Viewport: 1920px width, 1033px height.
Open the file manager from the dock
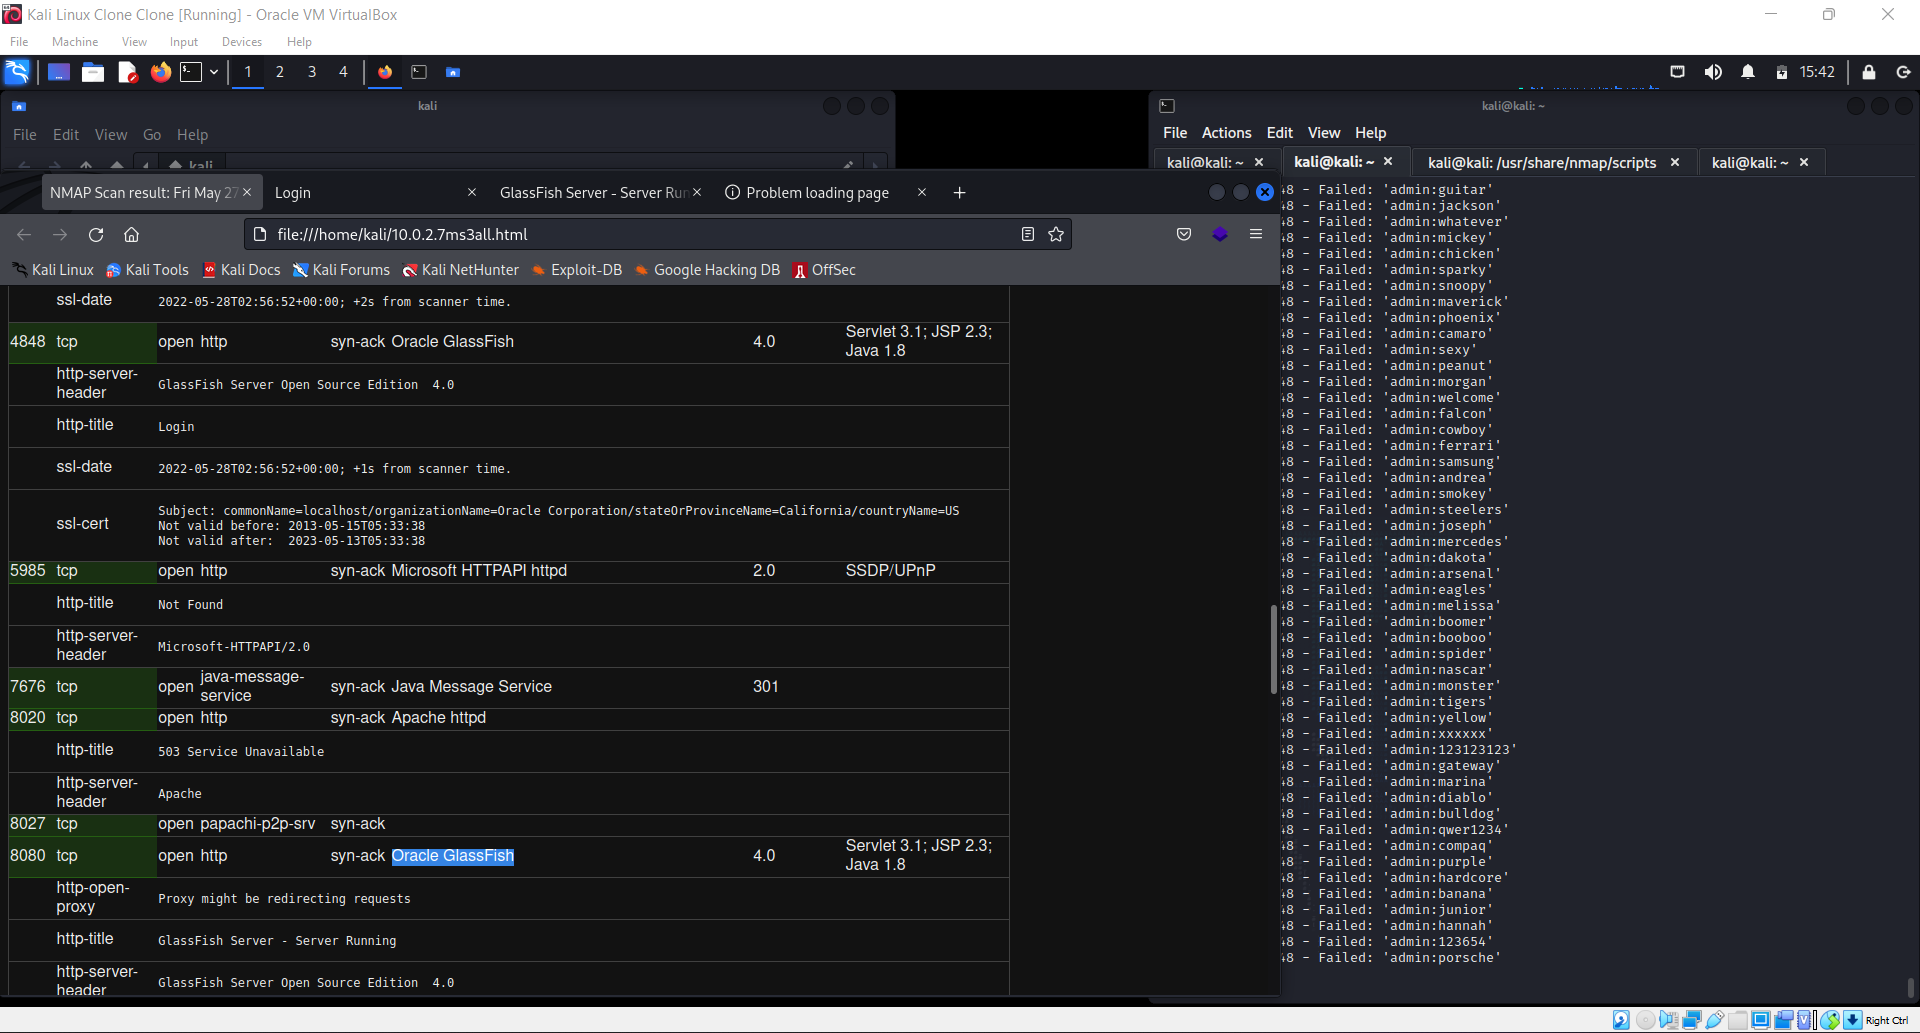pyautogui.click(x=92, y=72)
